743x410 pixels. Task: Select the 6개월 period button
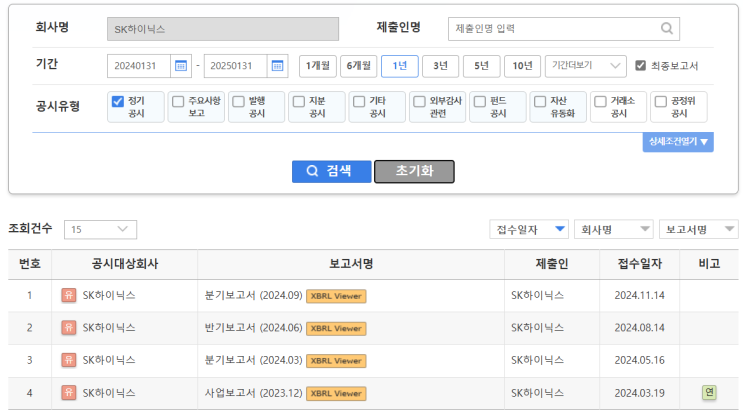[358, 66]
